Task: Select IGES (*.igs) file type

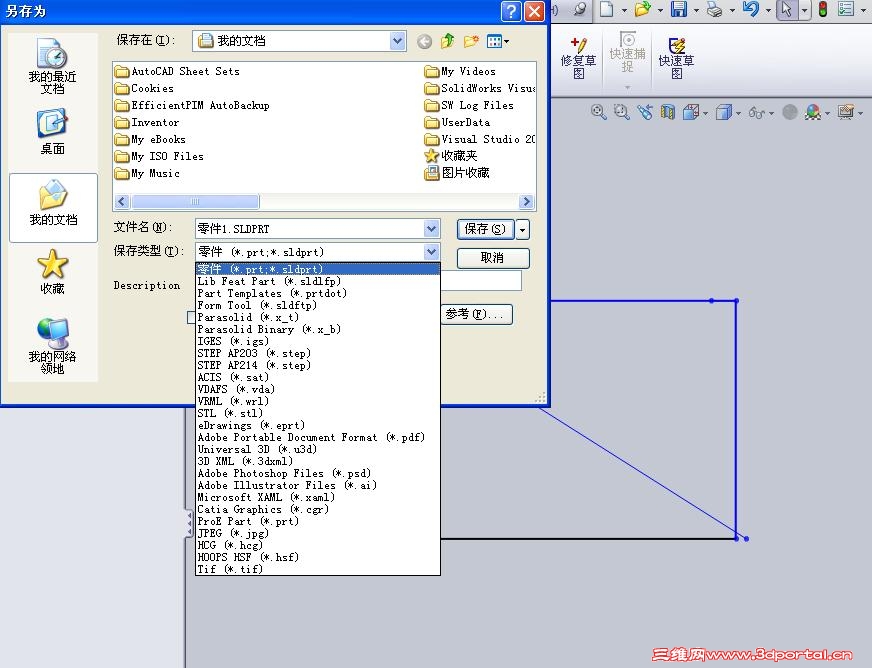Action: 318,341
